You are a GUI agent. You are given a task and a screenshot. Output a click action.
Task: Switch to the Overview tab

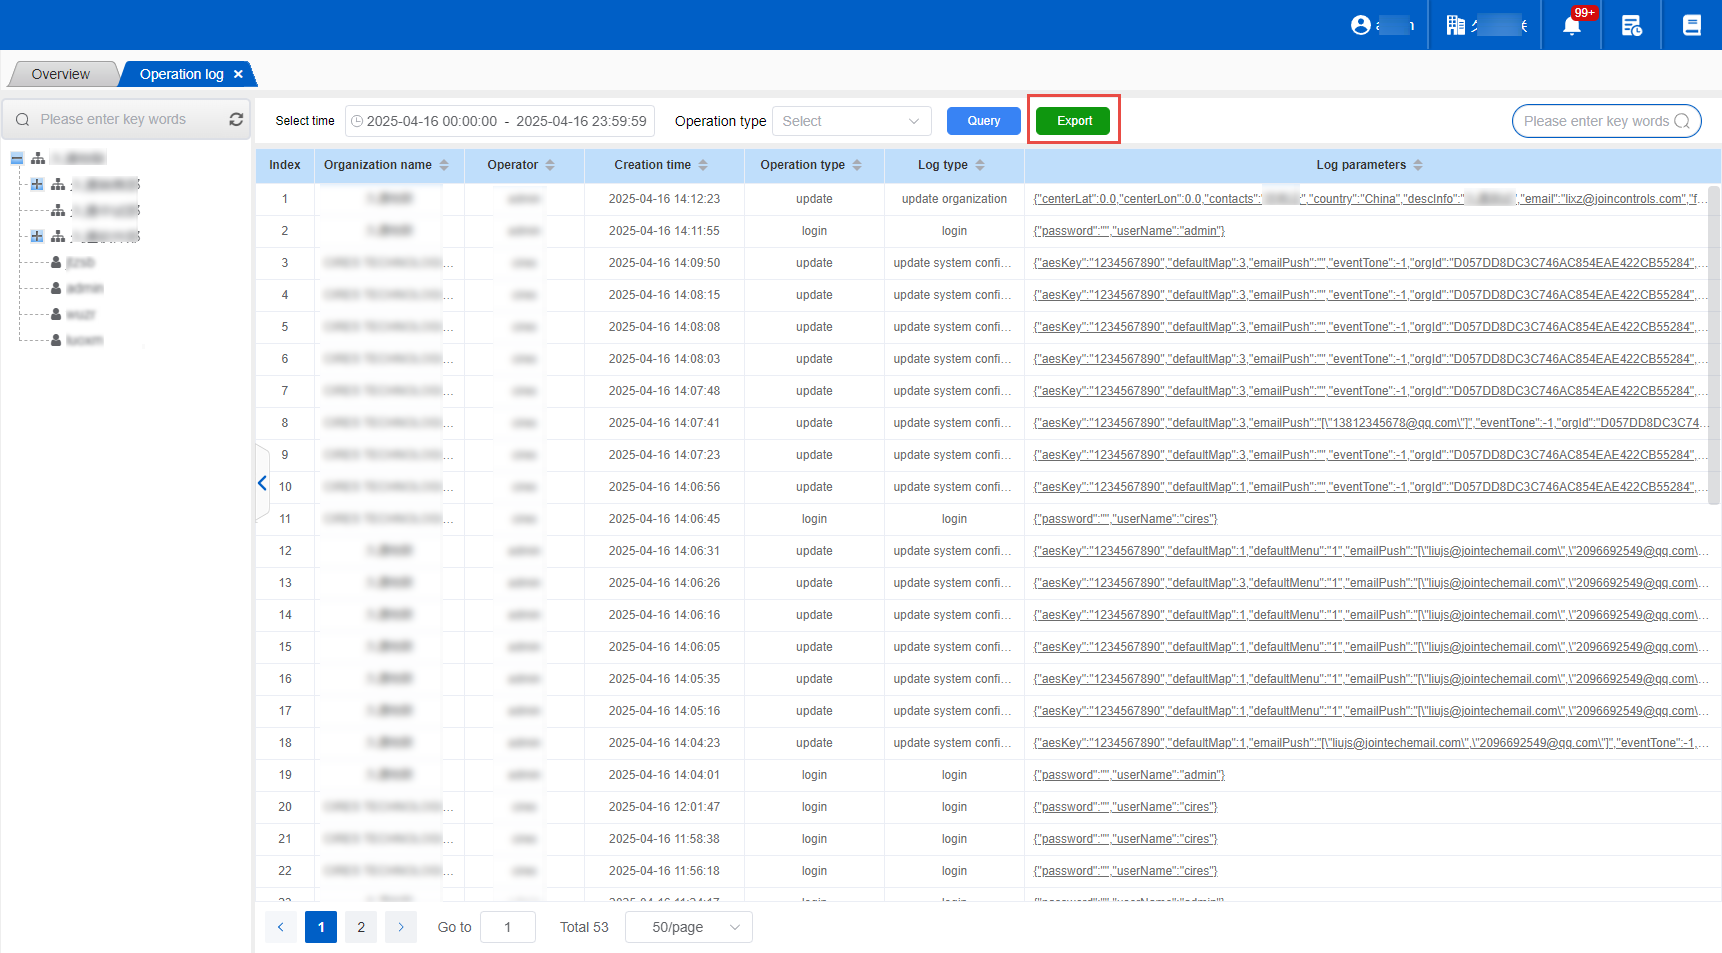point(60,74)
